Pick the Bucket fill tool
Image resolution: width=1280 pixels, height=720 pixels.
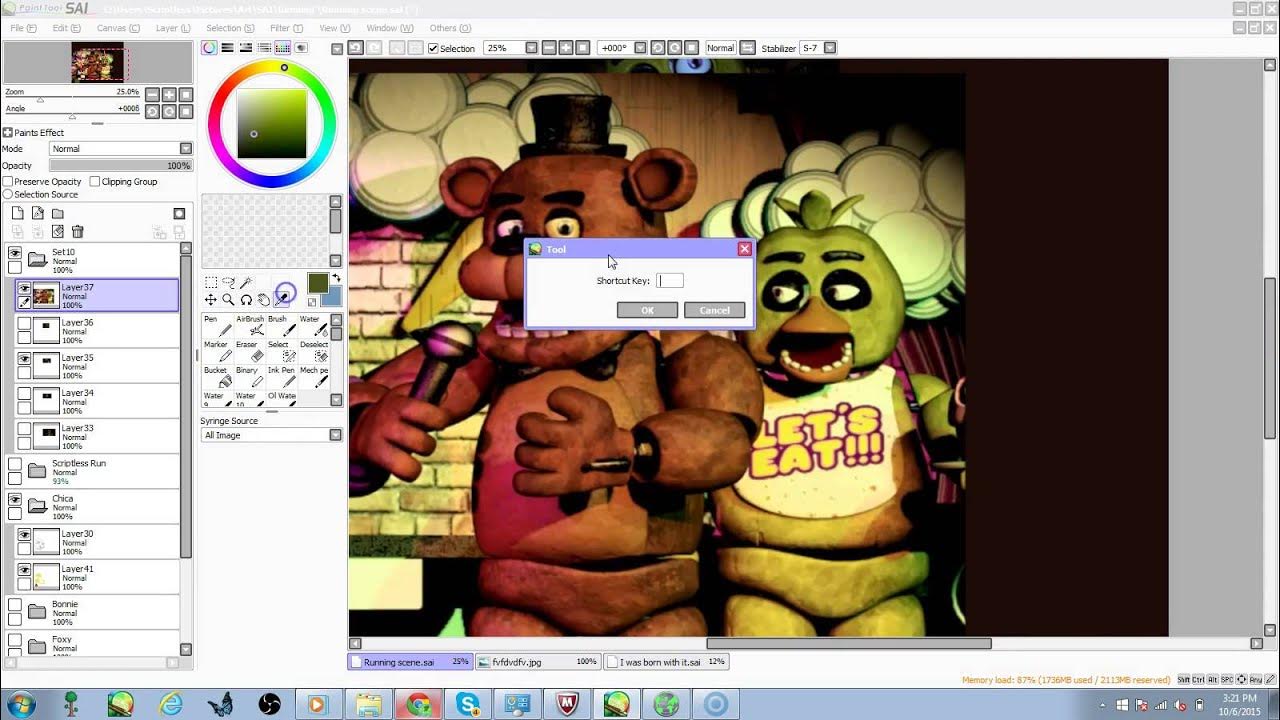click(217, 378)
